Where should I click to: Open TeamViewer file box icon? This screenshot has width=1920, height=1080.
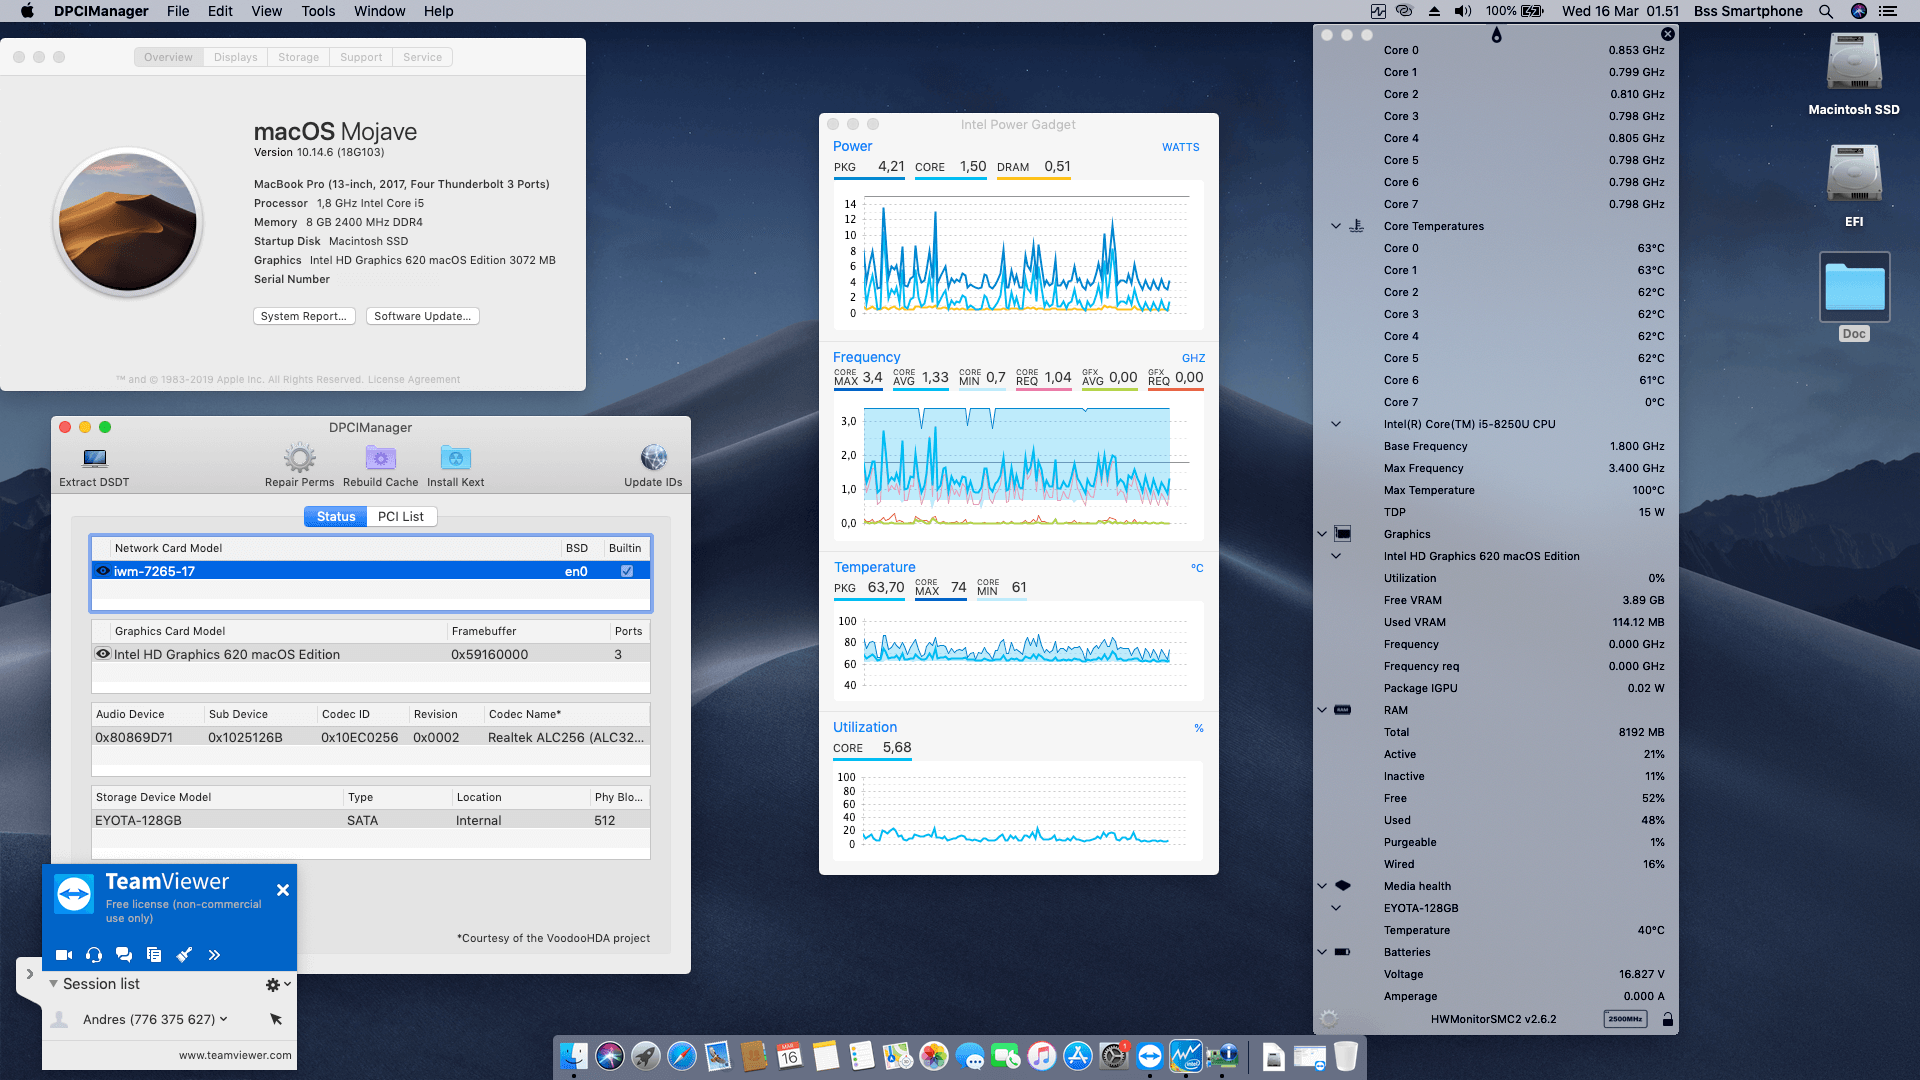click(154, 955)
